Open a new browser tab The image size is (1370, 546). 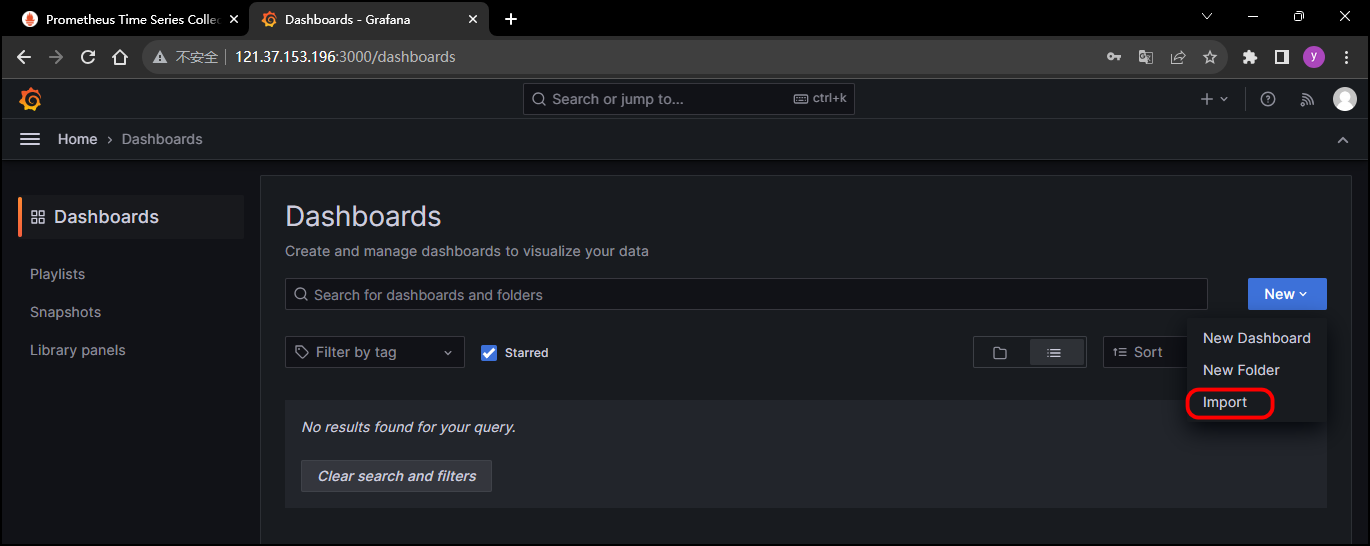point(511,19)
